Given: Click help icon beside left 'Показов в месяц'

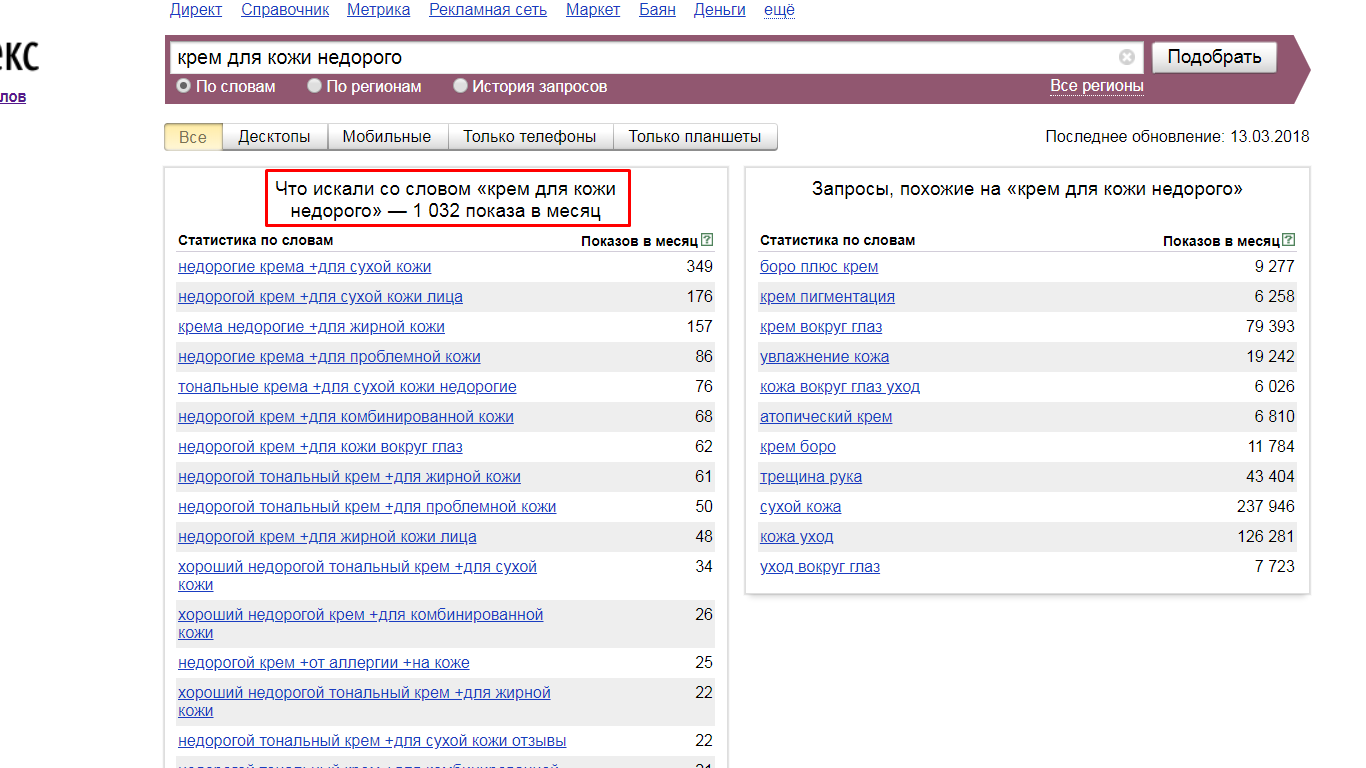Looking at the screenshot, I should click(707, 240).
